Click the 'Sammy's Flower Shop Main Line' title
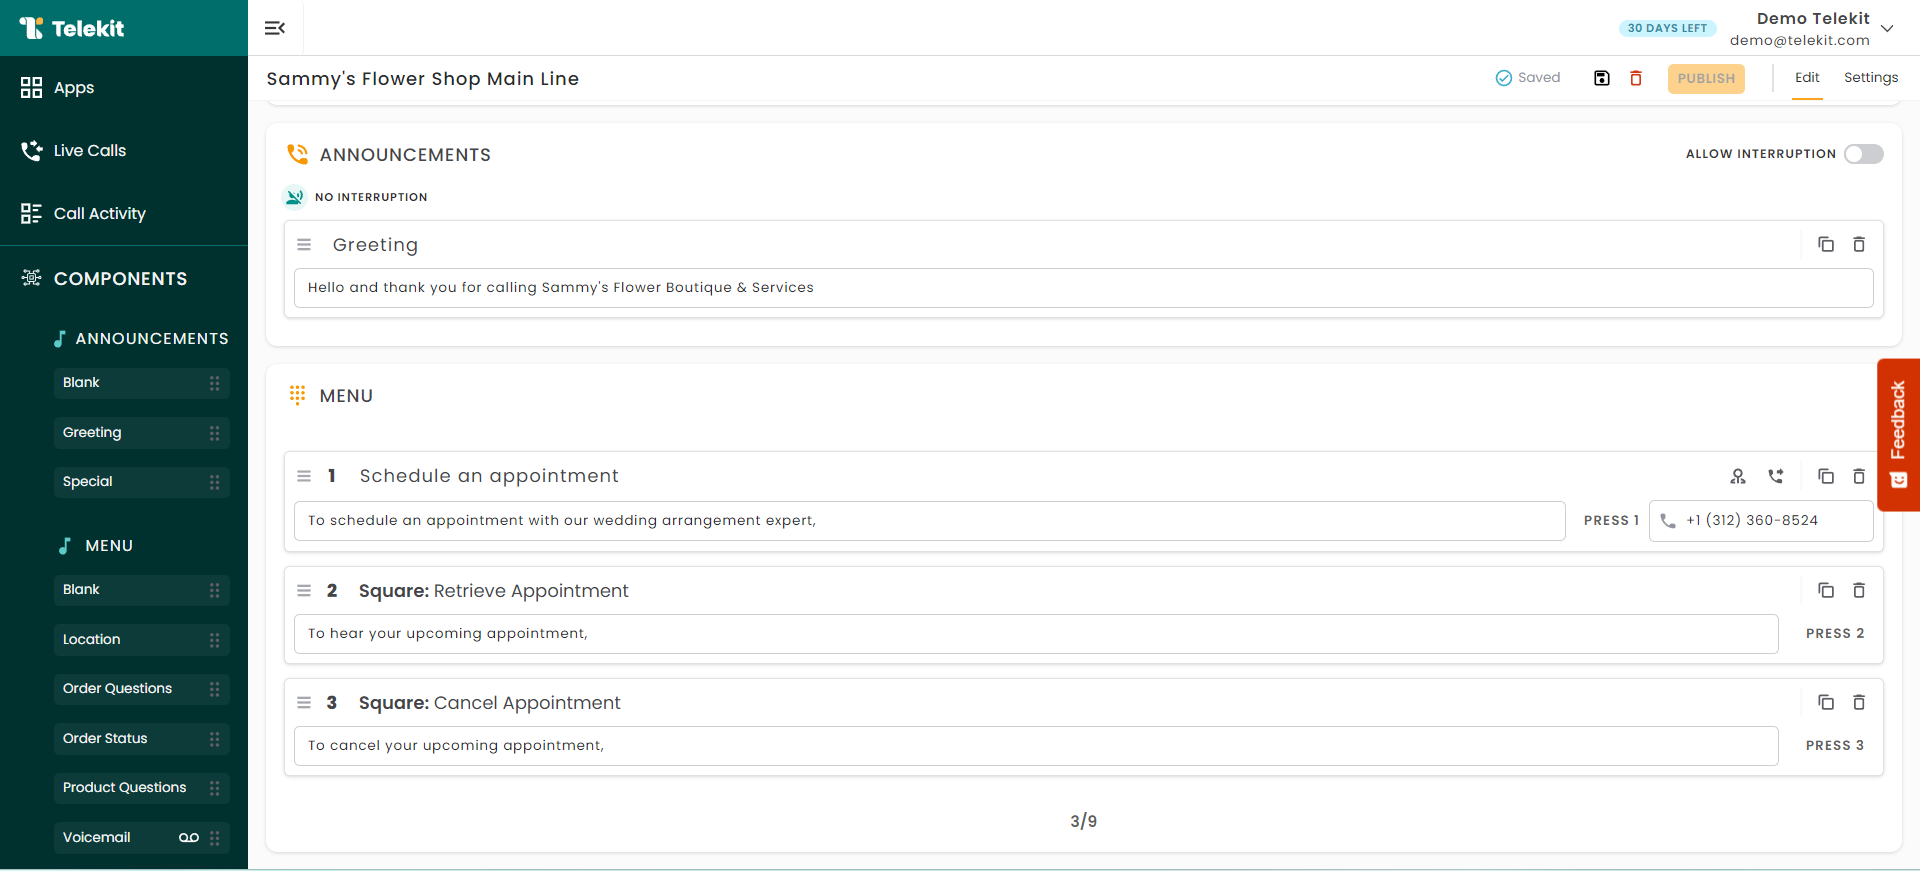1920x871 pixels. 423,79
